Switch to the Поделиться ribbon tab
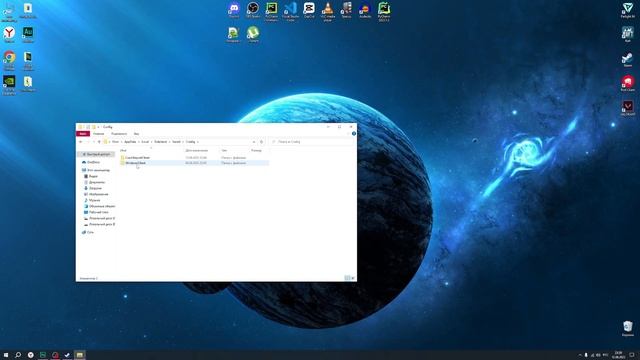Screen dimensions: 640x360 [119, 133]
